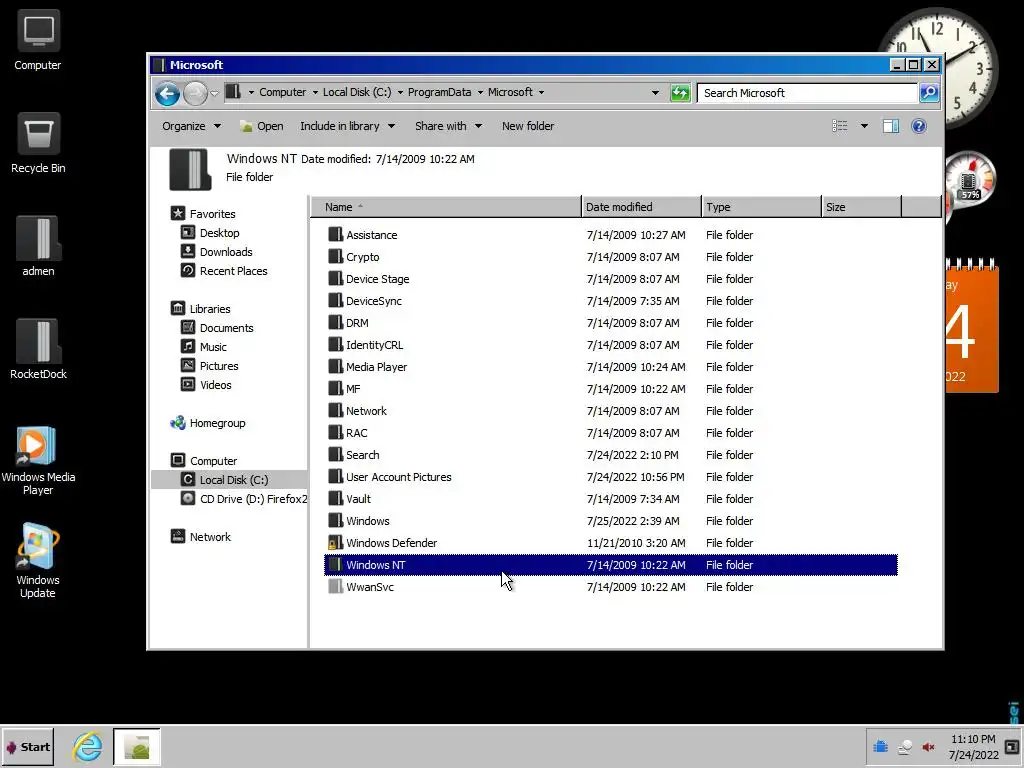
Task: Click Open in the toolbar
Action: click(261, 126)
